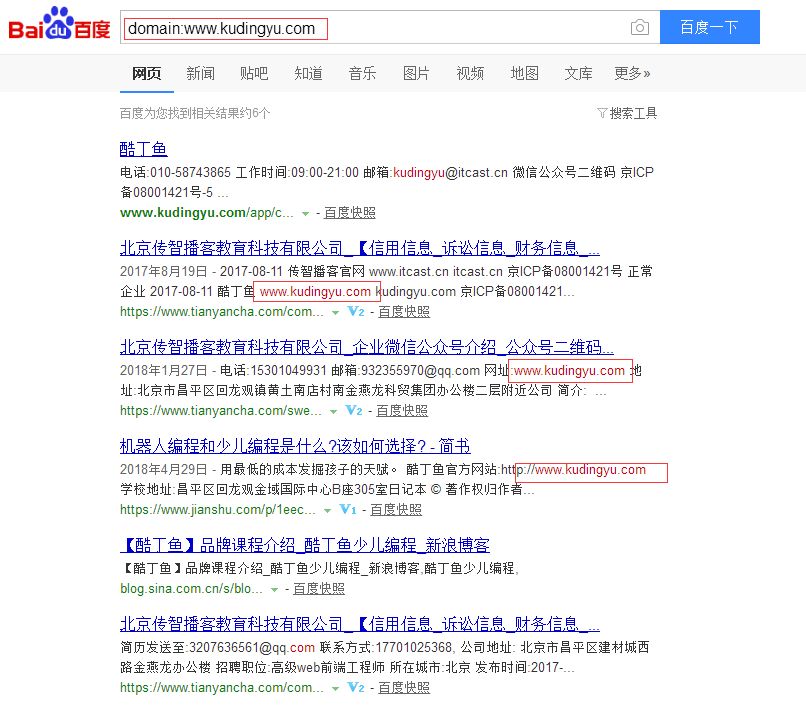The height and width of the screenshot is (711, 806).
Task: Open camera image search icon
Action: pos(639,27)
